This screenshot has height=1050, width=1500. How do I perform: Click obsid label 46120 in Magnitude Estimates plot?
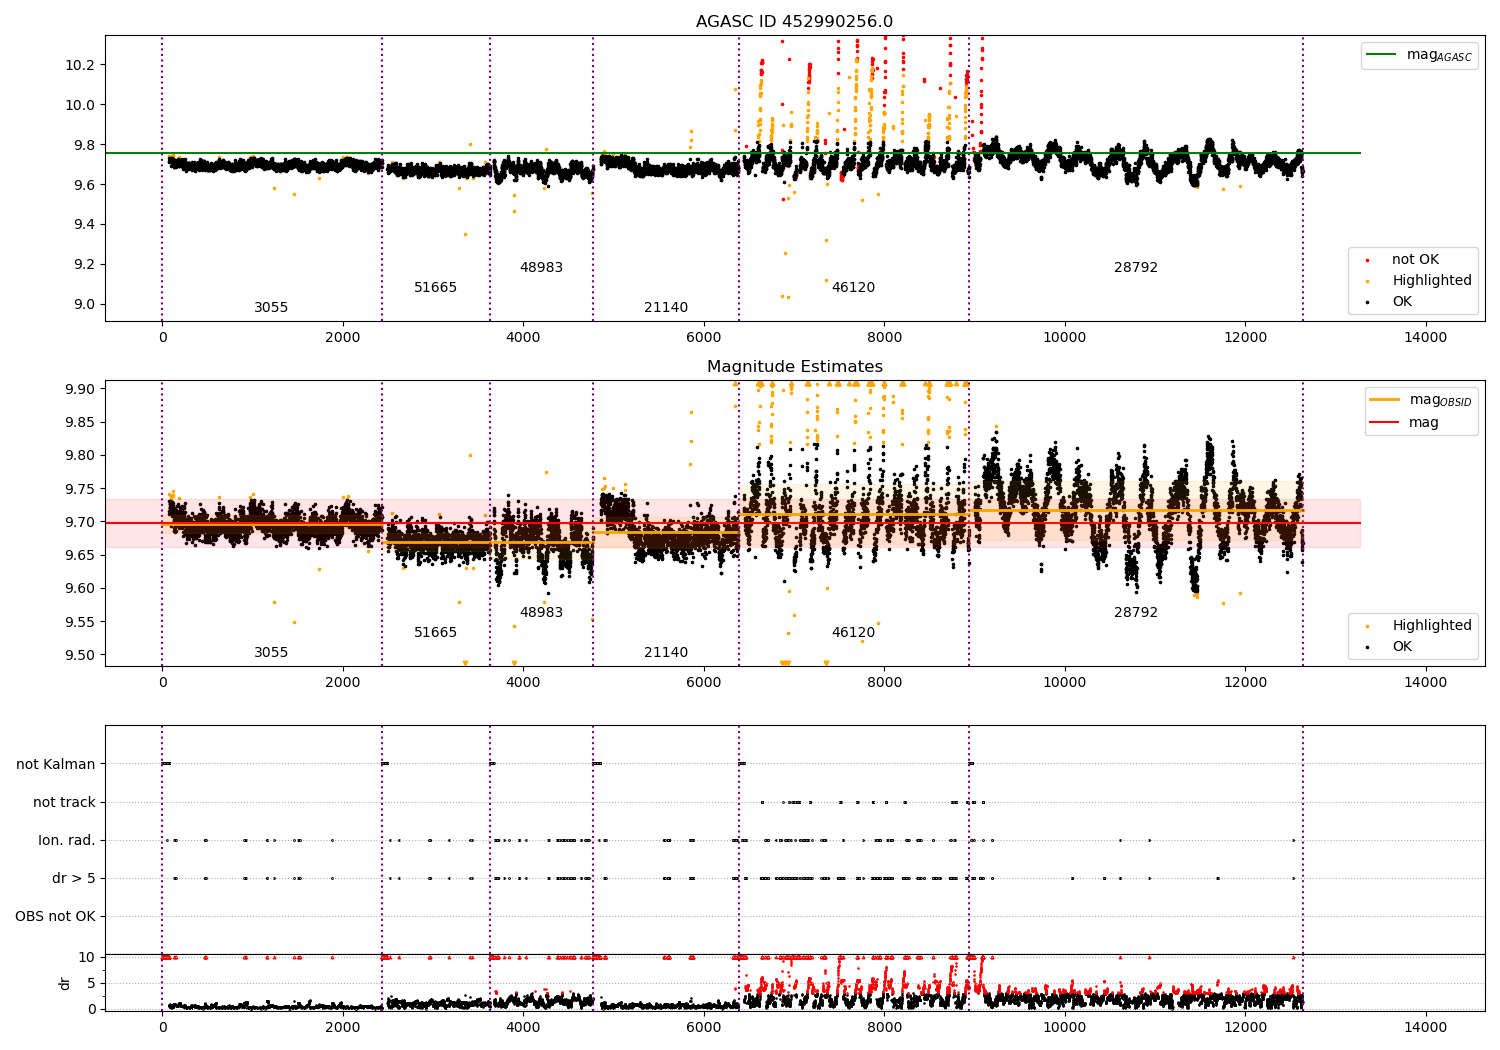[x=853, y=633]
